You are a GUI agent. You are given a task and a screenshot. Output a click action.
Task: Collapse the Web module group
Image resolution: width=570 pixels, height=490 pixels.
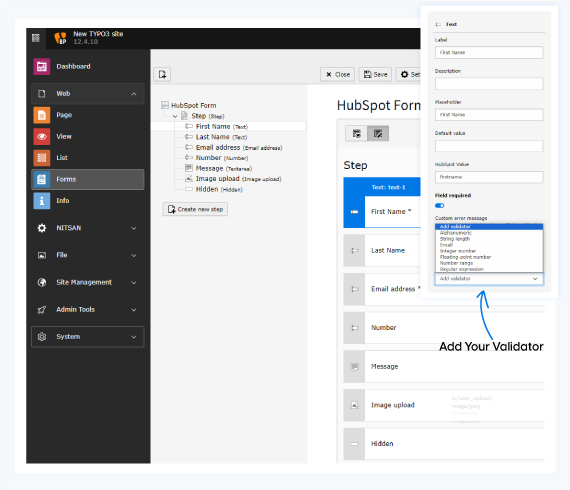coord(88,94)
